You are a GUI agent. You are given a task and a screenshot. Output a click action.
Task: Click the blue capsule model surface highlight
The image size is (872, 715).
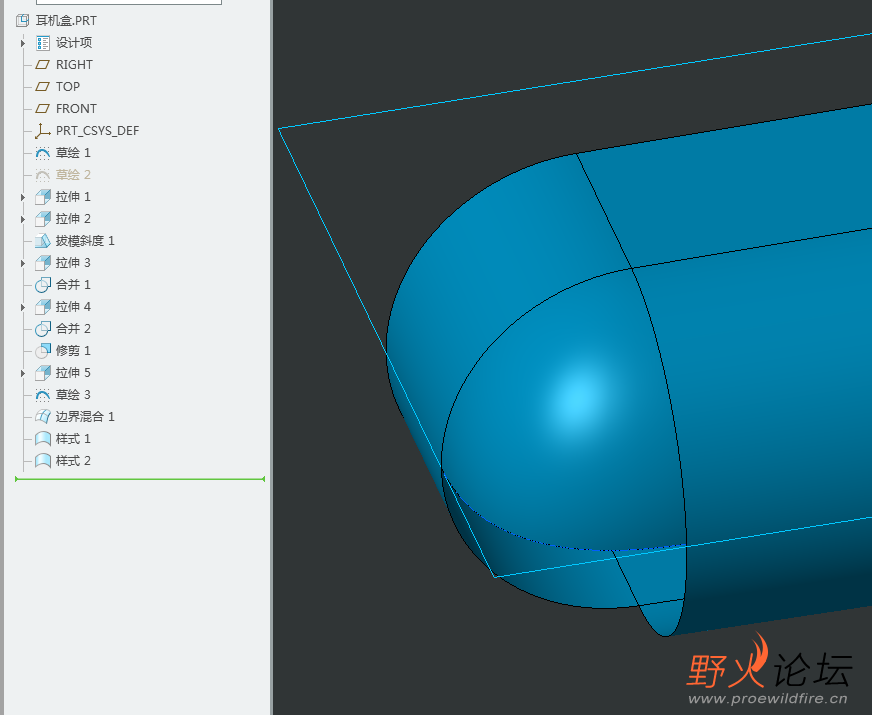578,400
